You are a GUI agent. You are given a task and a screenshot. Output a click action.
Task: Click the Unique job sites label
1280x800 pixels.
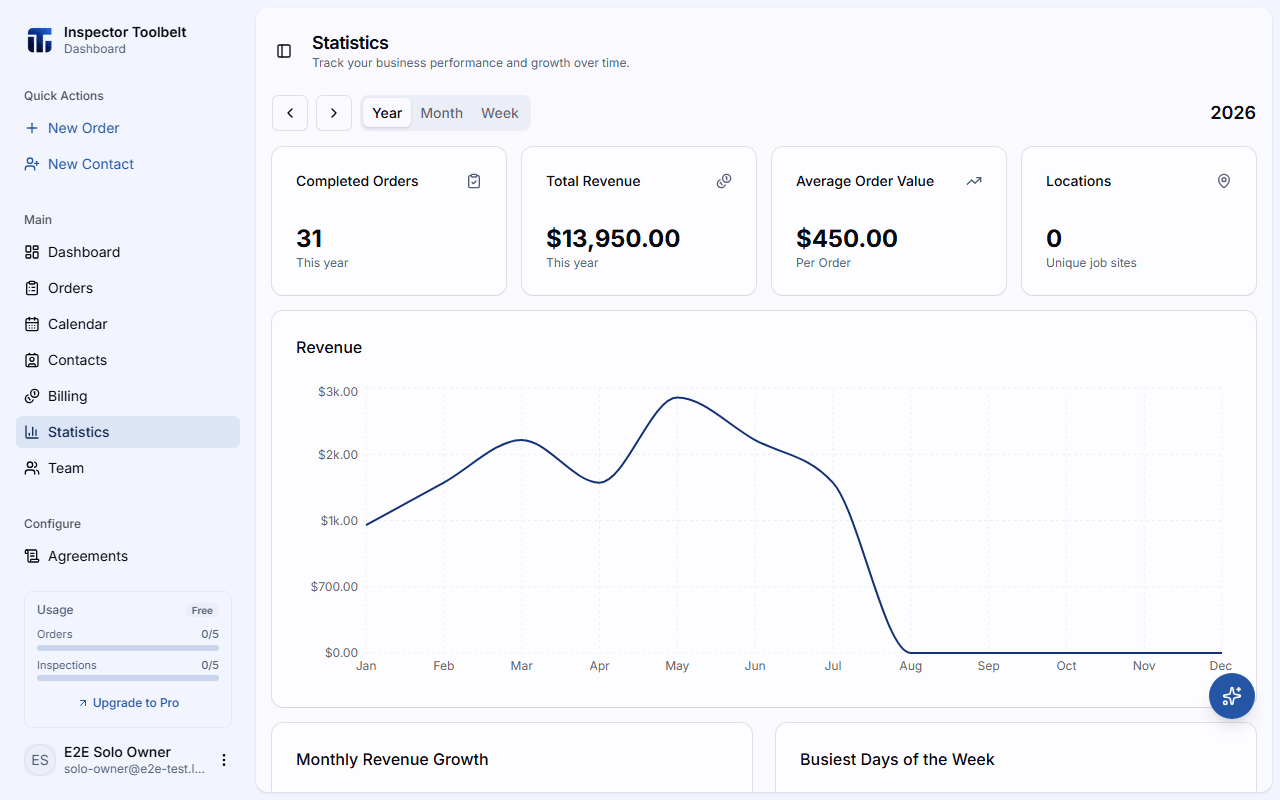tap(1091, 263)
